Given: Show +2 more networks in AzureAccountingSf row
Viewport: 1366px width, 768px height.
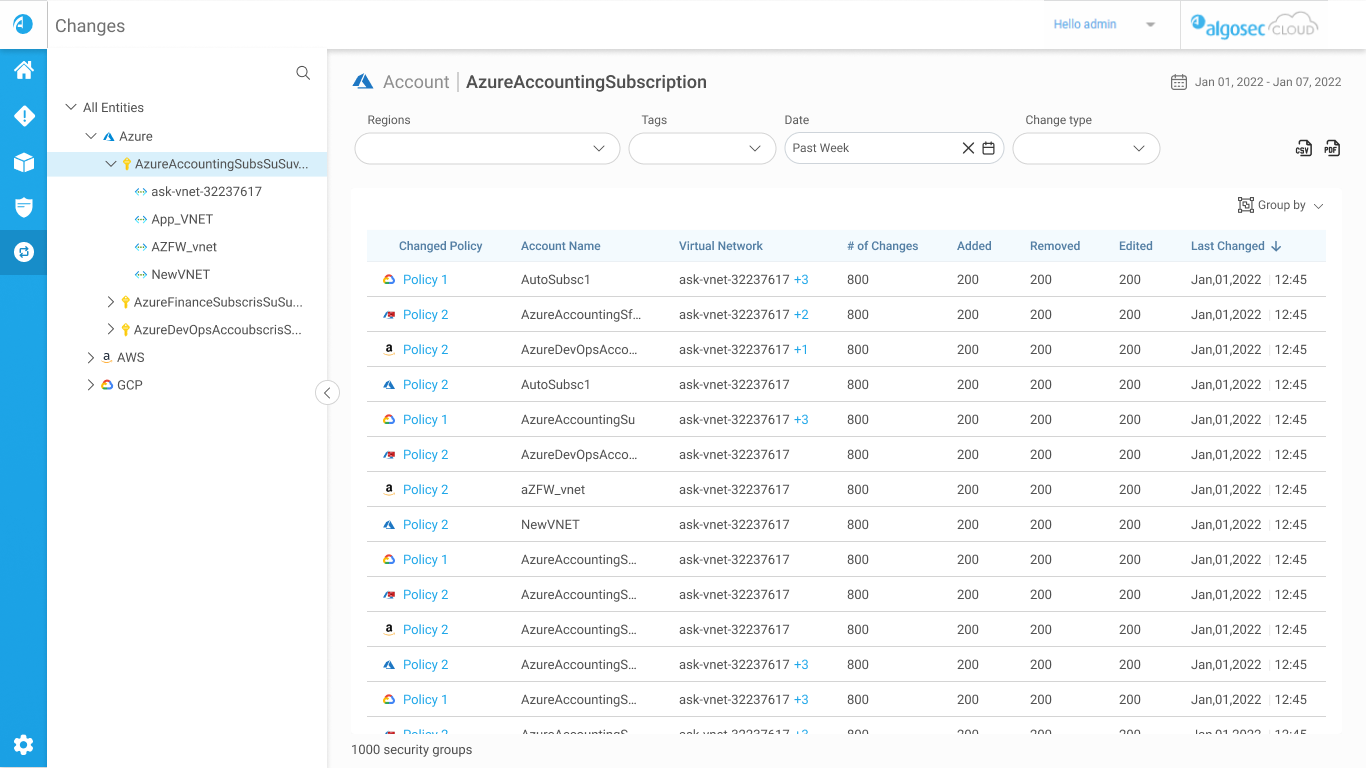Looking at the screenshot, I should (x=801, y=315).
